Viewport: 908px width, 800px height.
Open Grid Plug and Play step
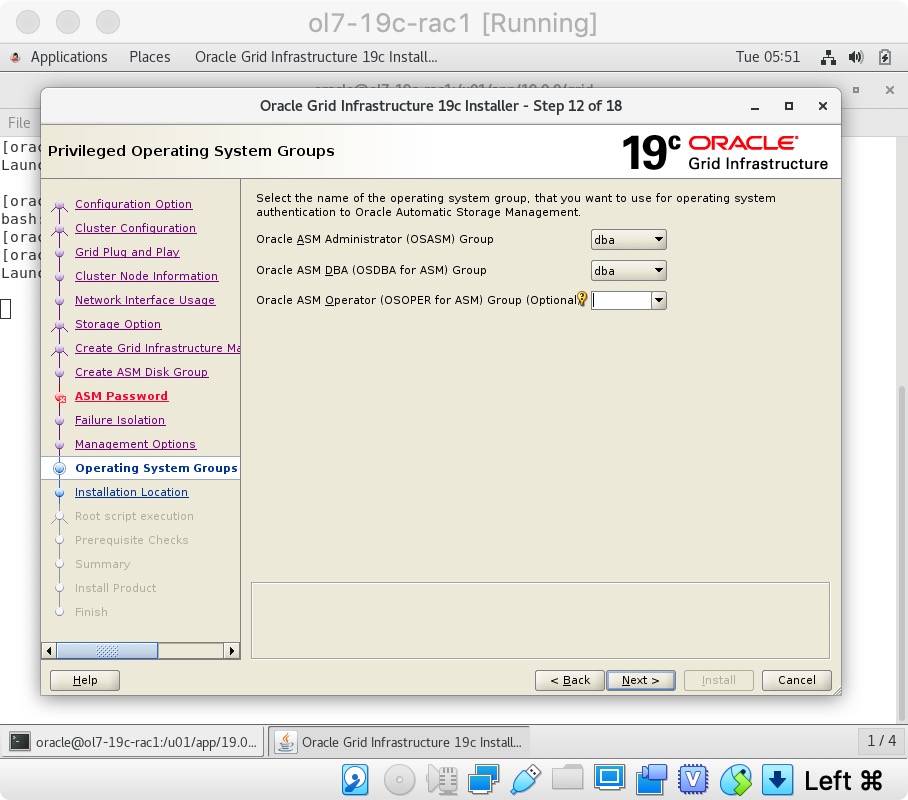click(127, 252)
